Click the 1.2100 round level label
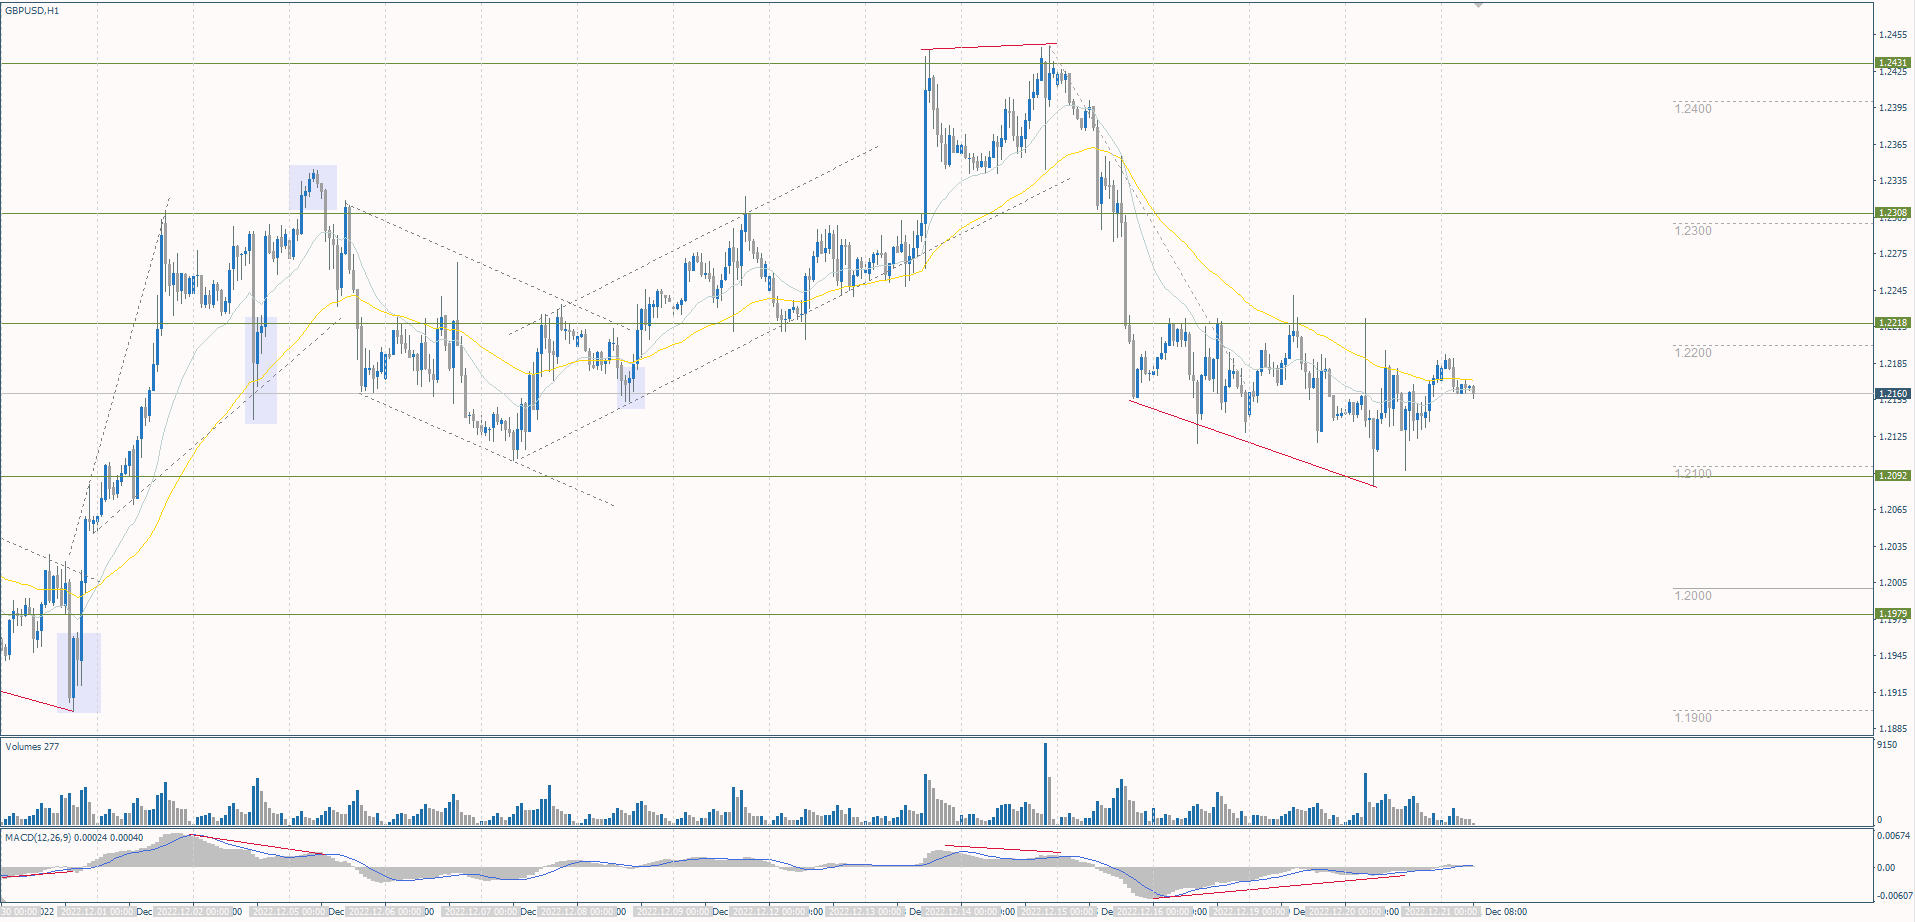 click(x=1693, y=474)
